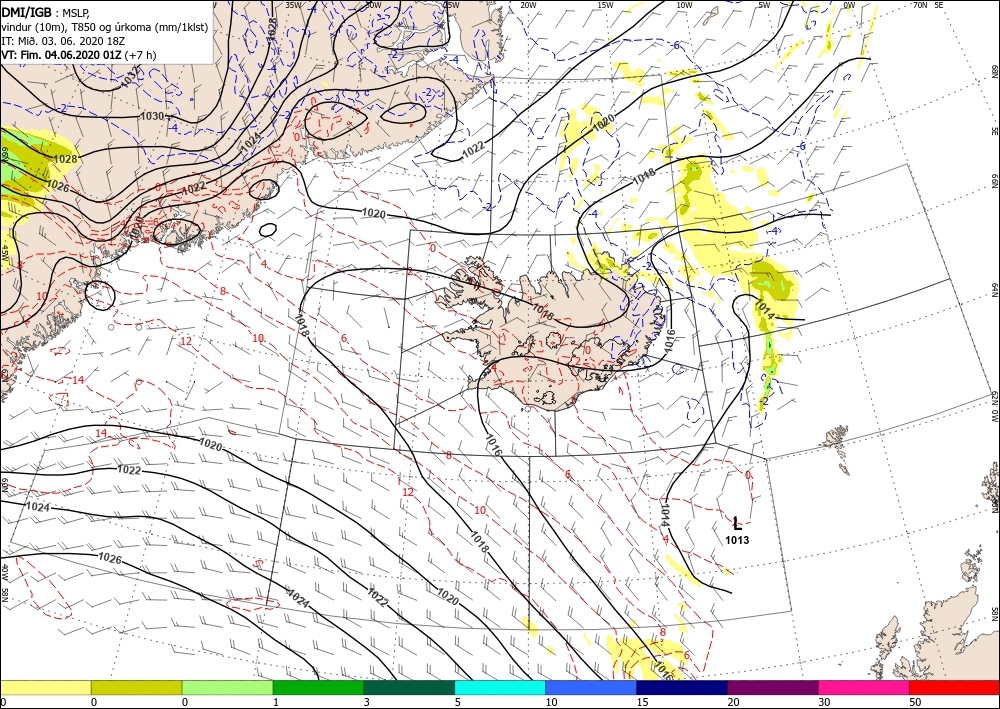Click the cyan swatch in the legend

pos(500,687)
